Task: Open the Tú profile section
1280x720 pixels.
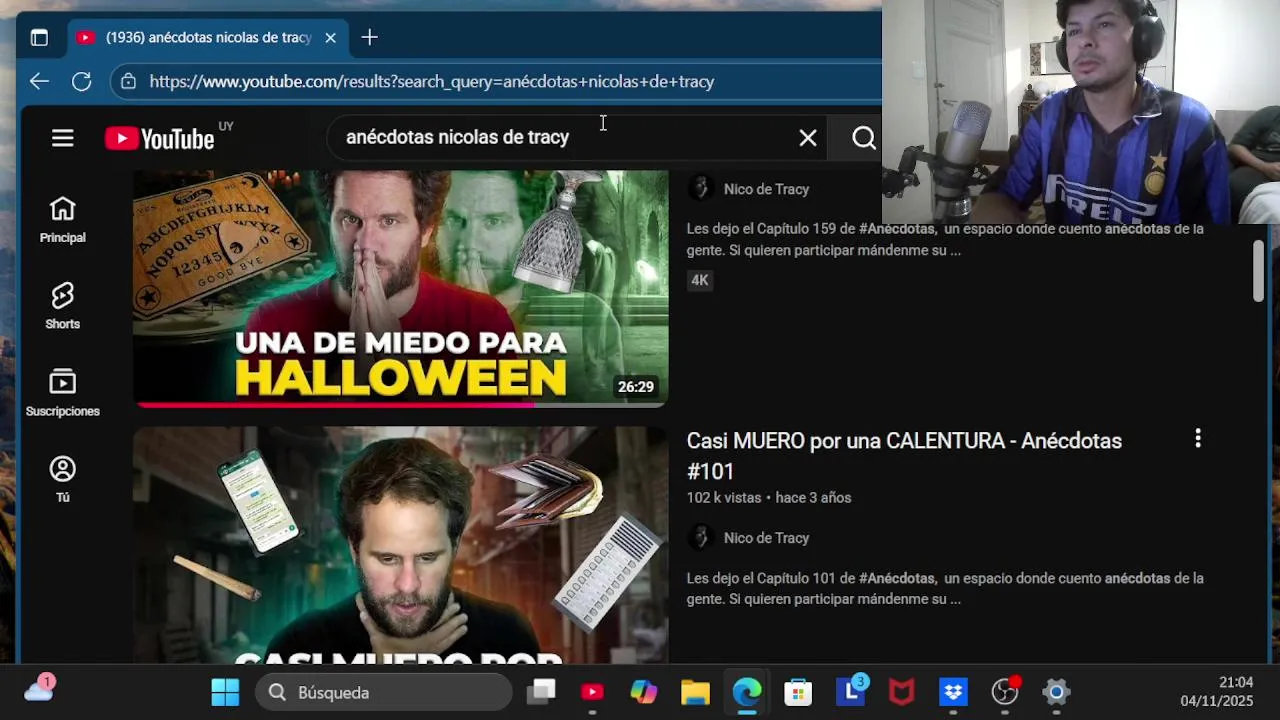Action: click(63, 480)
